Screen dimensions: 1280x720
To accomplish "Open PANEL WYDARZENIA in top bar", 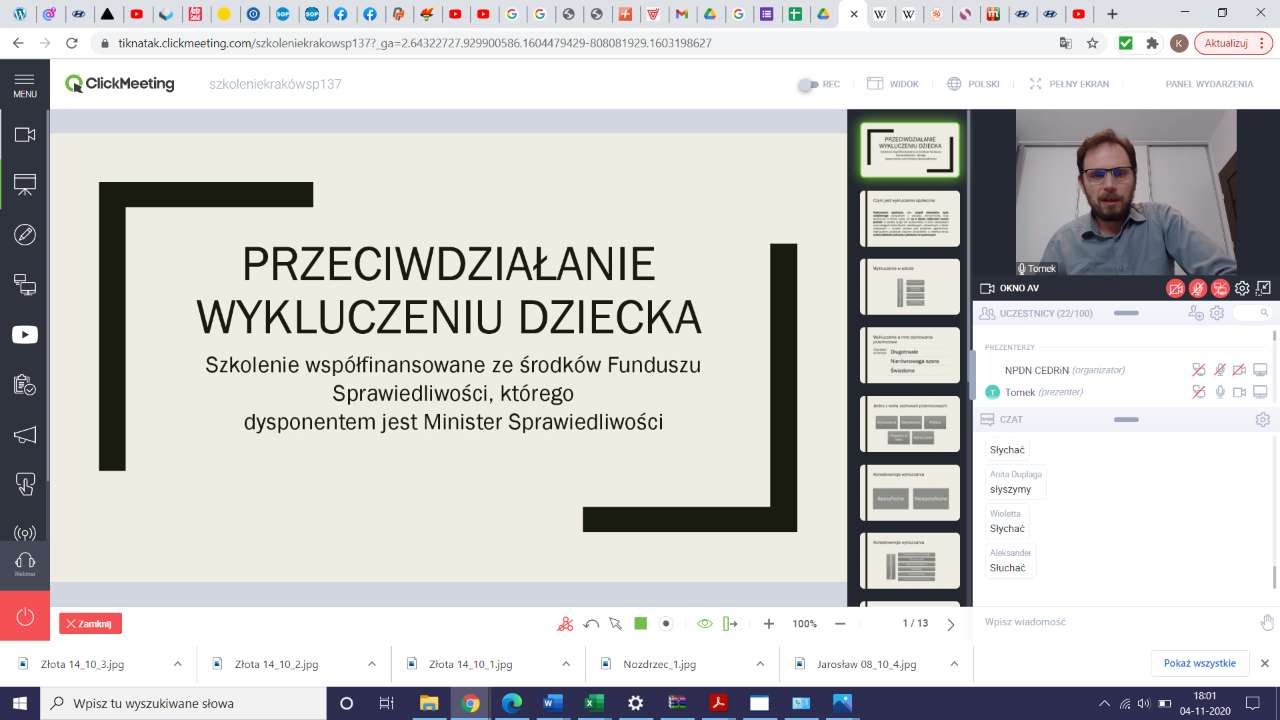I will [x=1209, y=84].
